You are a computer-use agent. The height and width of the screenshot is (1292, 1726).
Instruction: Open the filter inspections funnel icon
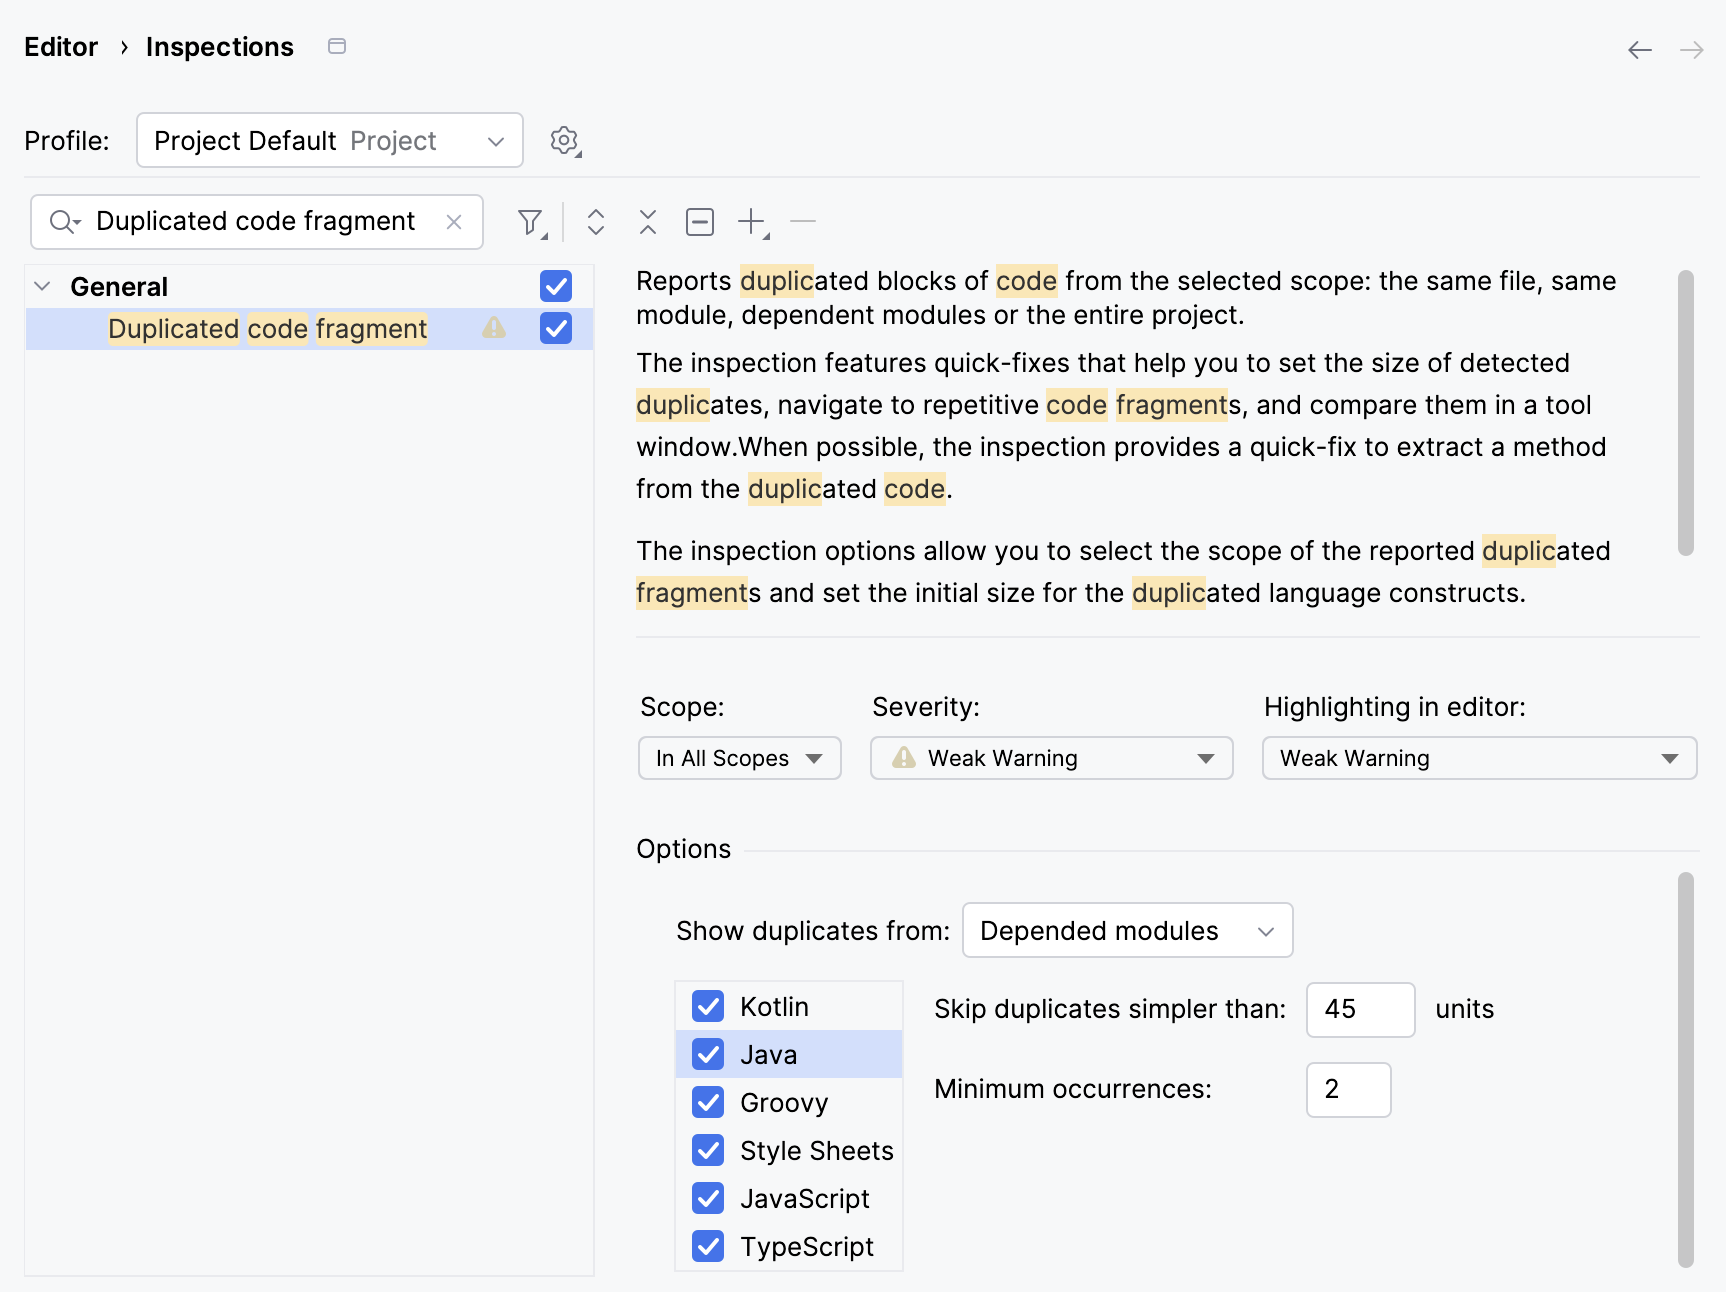tap(531, 222)
